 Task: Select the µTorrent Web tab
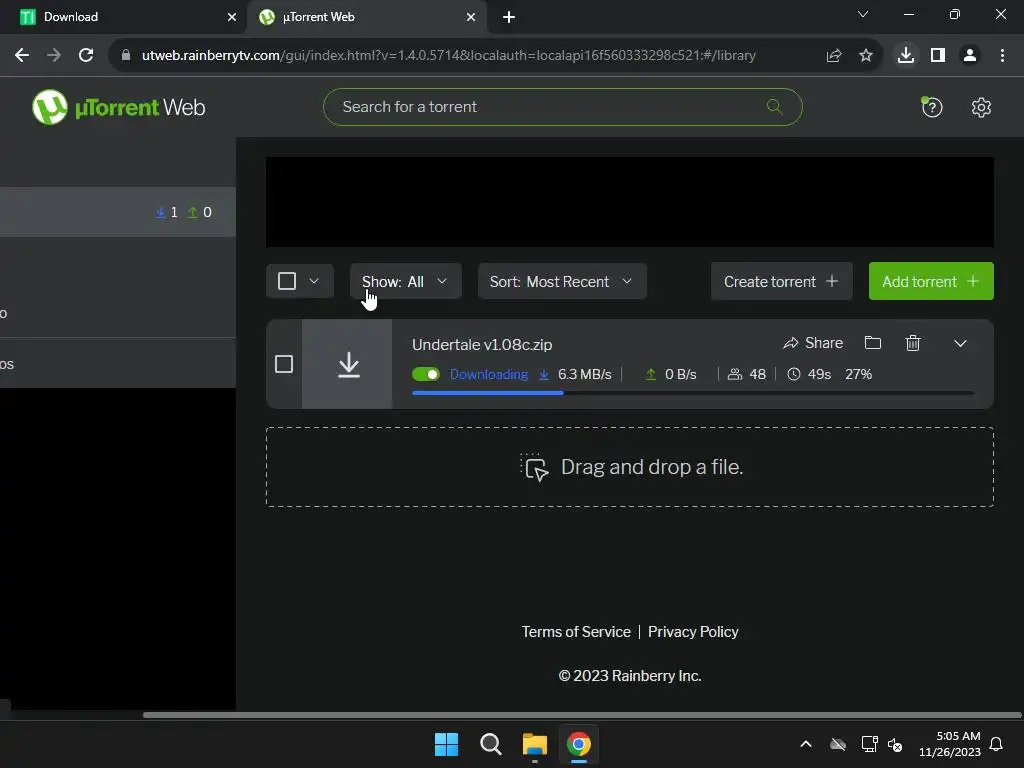point(366,17)
